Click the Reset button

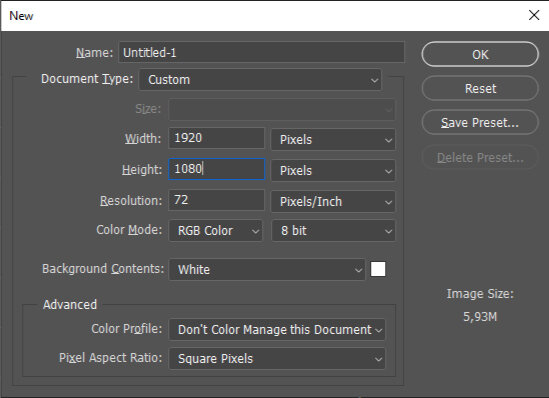[x=480, y=89]
